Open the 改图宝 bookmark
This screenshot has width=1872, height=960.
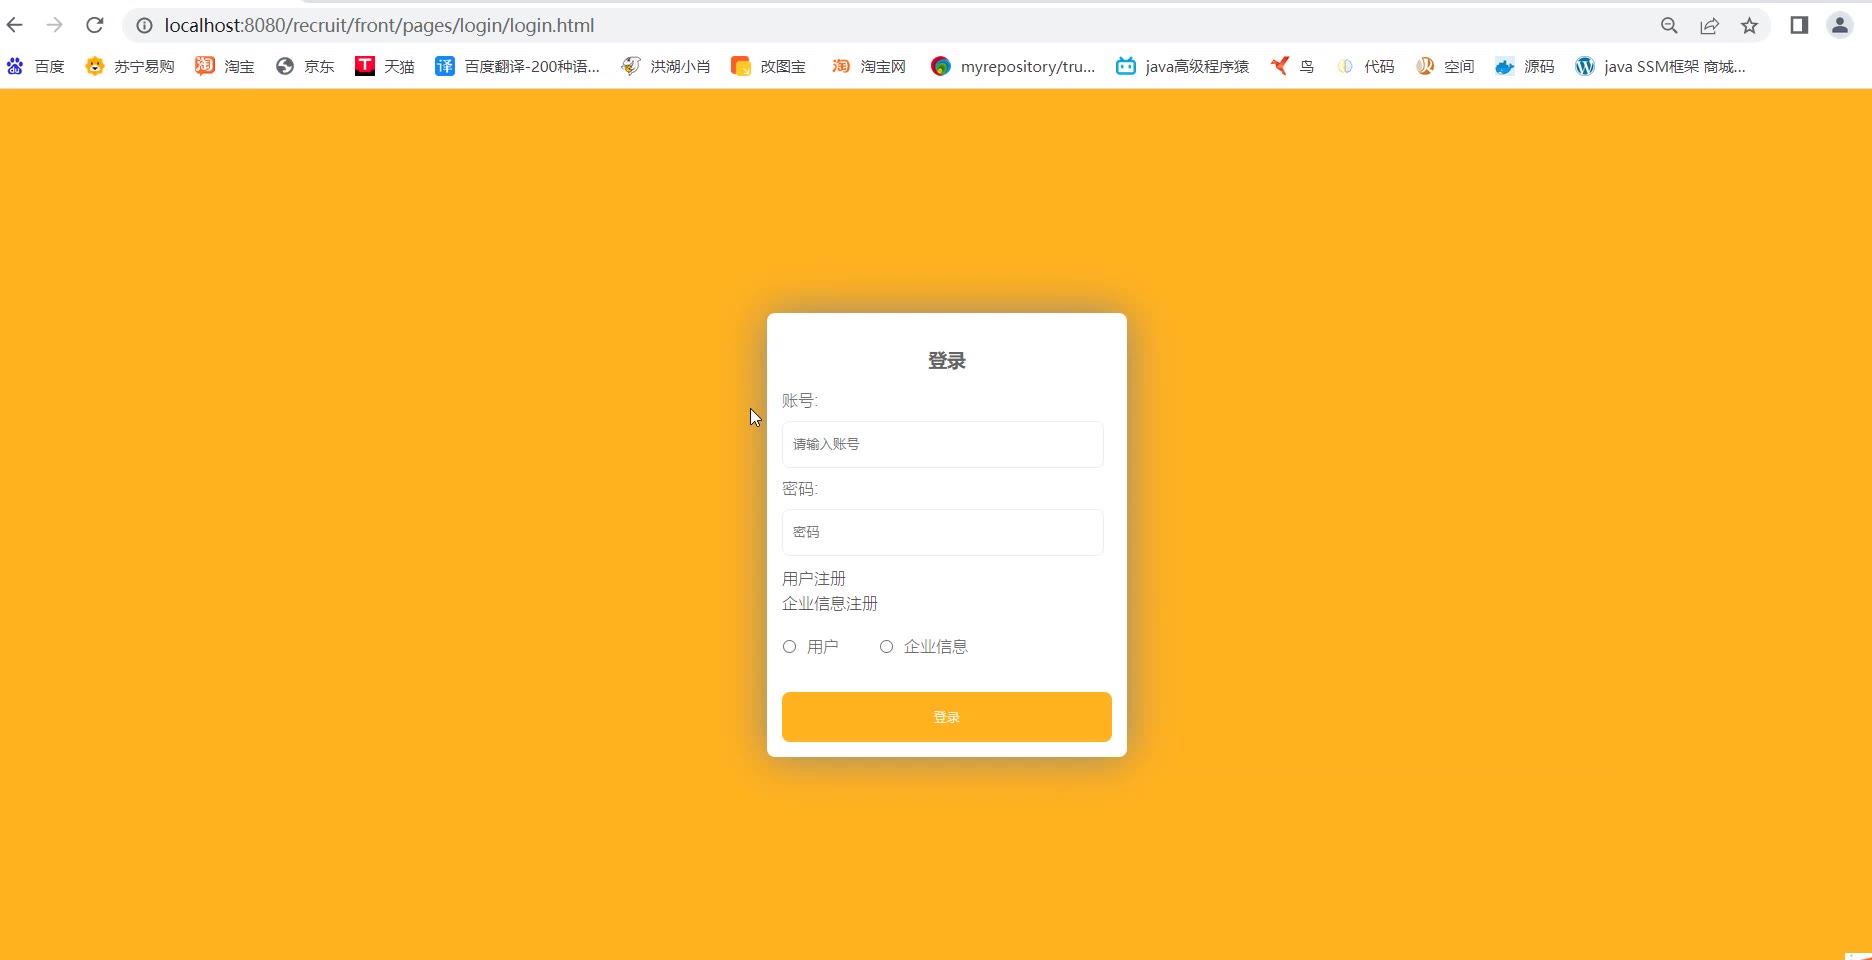769,66
